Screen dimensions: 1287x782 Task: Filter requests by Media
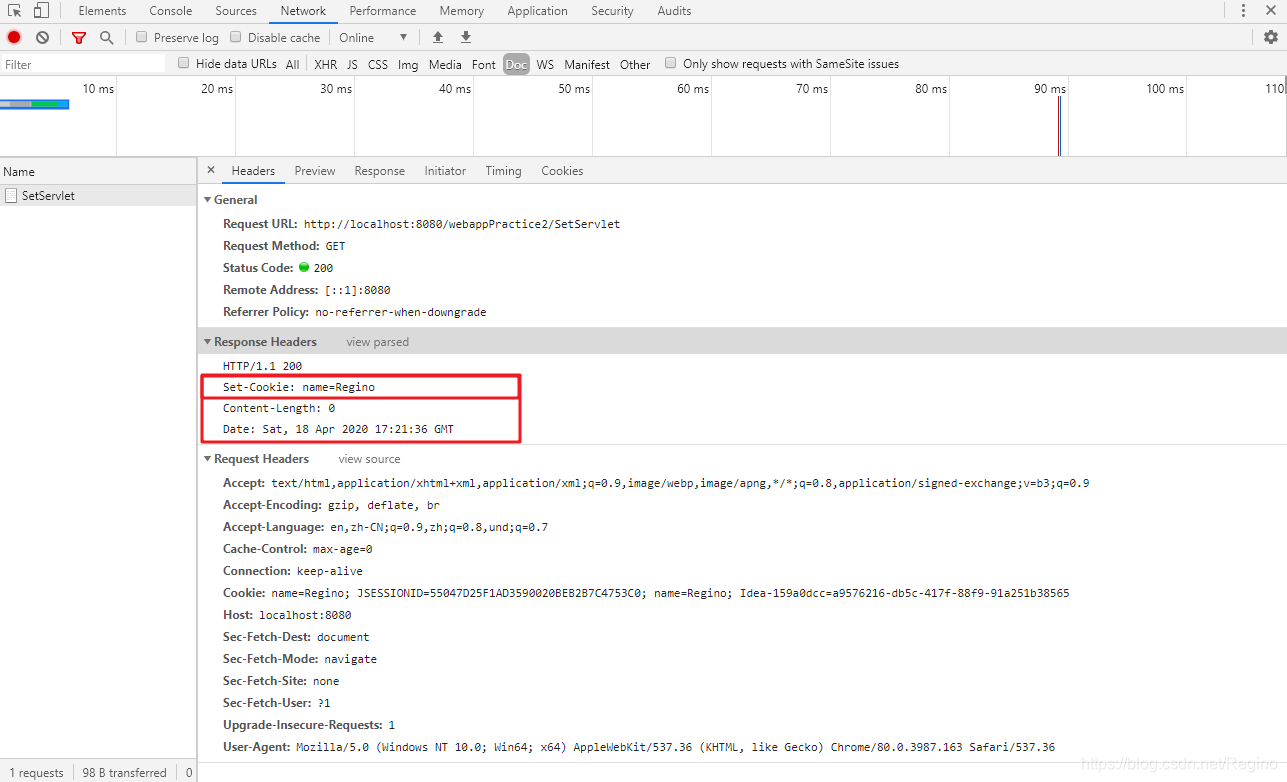(445, 64)
